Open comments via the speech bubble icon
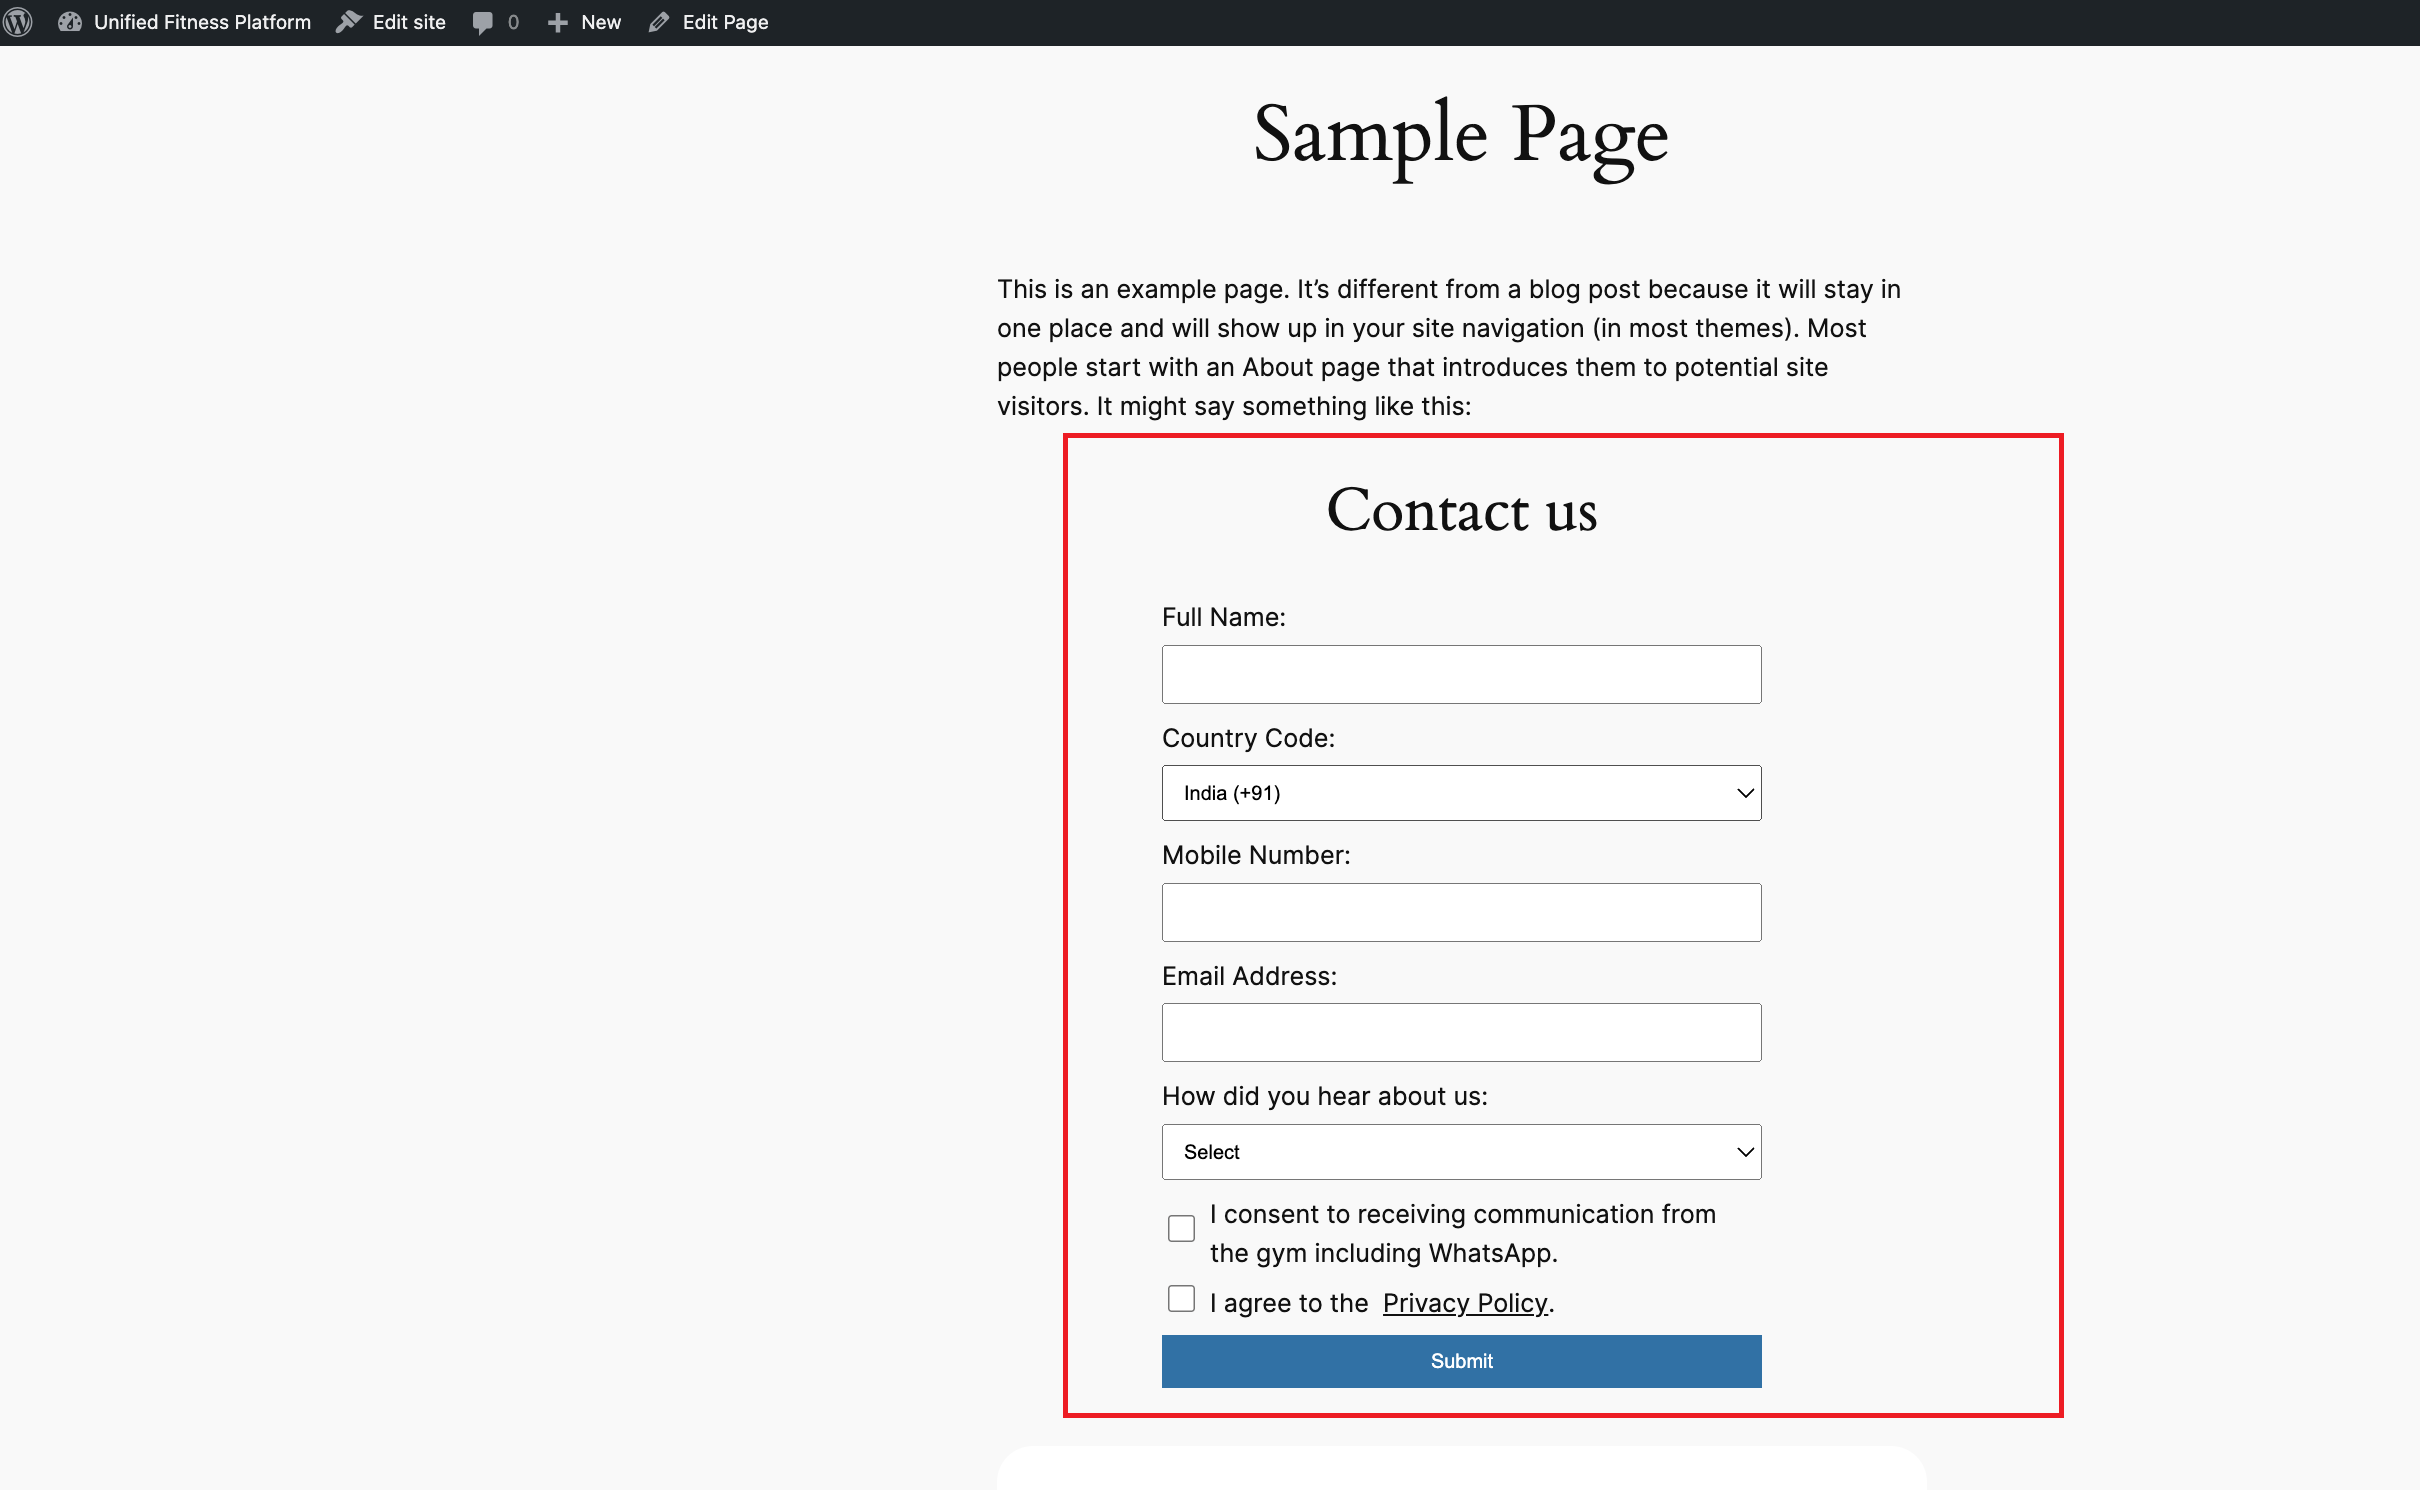The image size is (2426, 1490). coord(483,22)
